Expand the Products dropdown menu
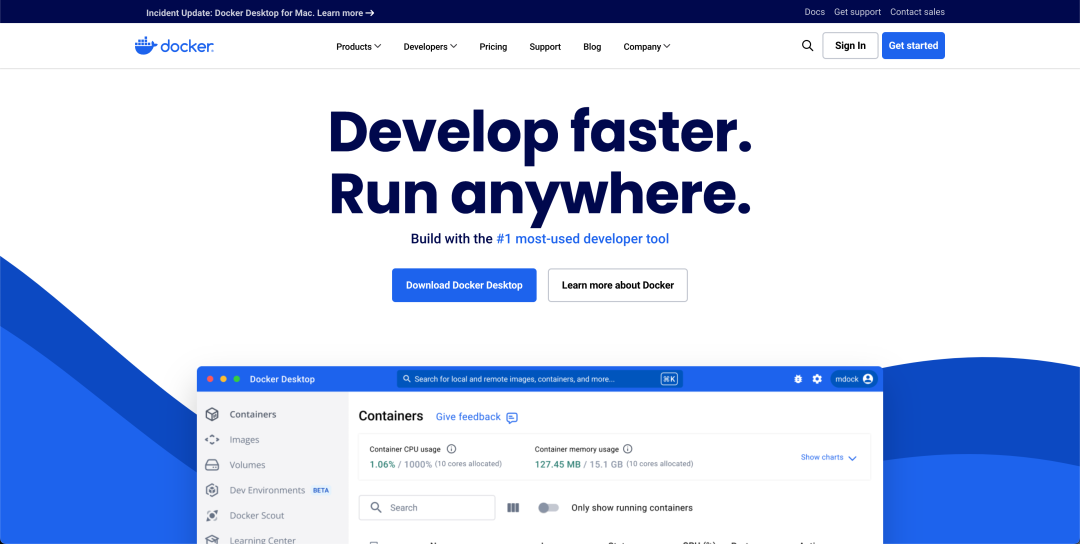Screen dimensions: 1080x544 pos(358,47)
